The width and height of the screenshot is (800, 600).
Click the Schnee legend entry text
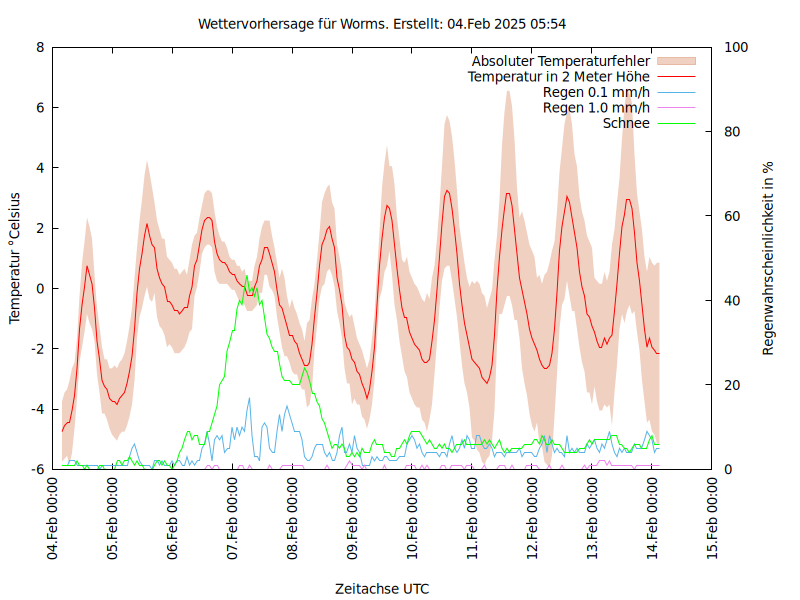pos(626,123)
